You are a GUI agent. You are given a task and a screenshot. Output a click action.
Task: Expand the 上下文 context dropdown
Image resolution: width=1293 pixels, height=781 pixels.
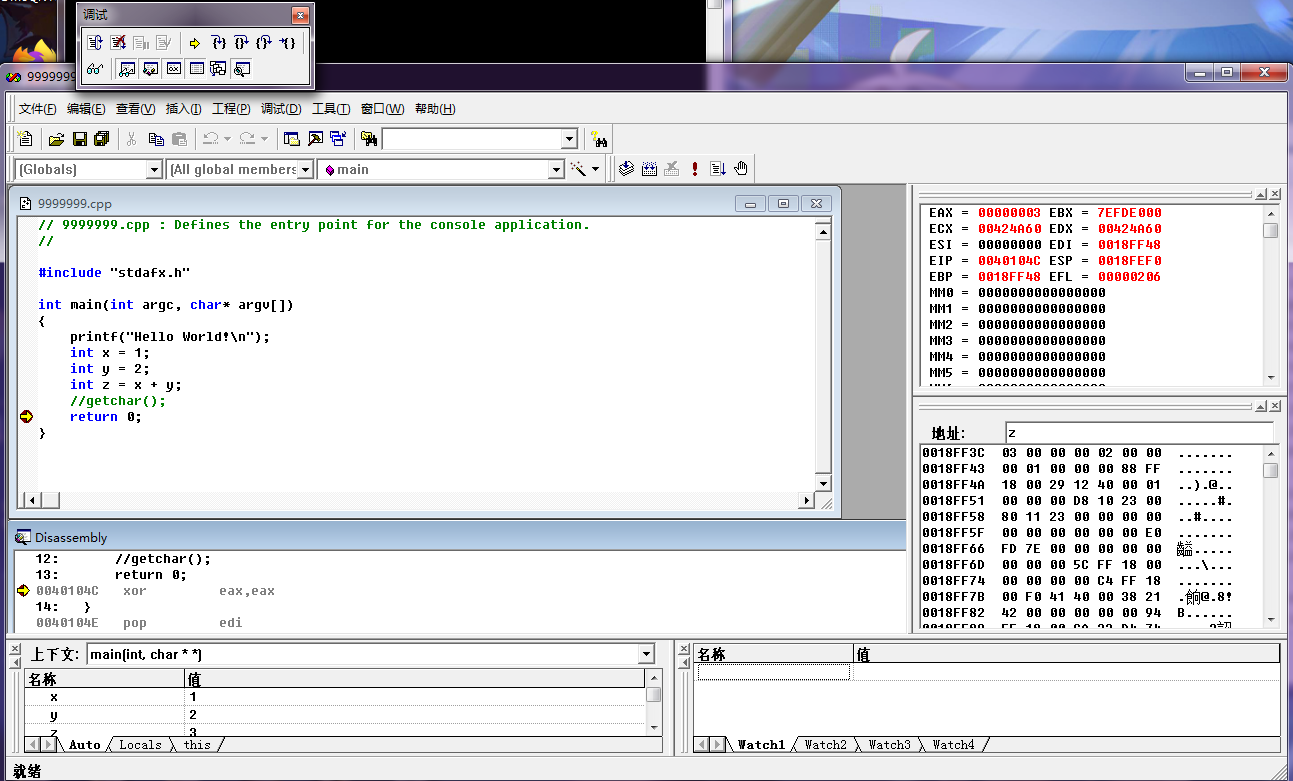[x=645, y=654]
